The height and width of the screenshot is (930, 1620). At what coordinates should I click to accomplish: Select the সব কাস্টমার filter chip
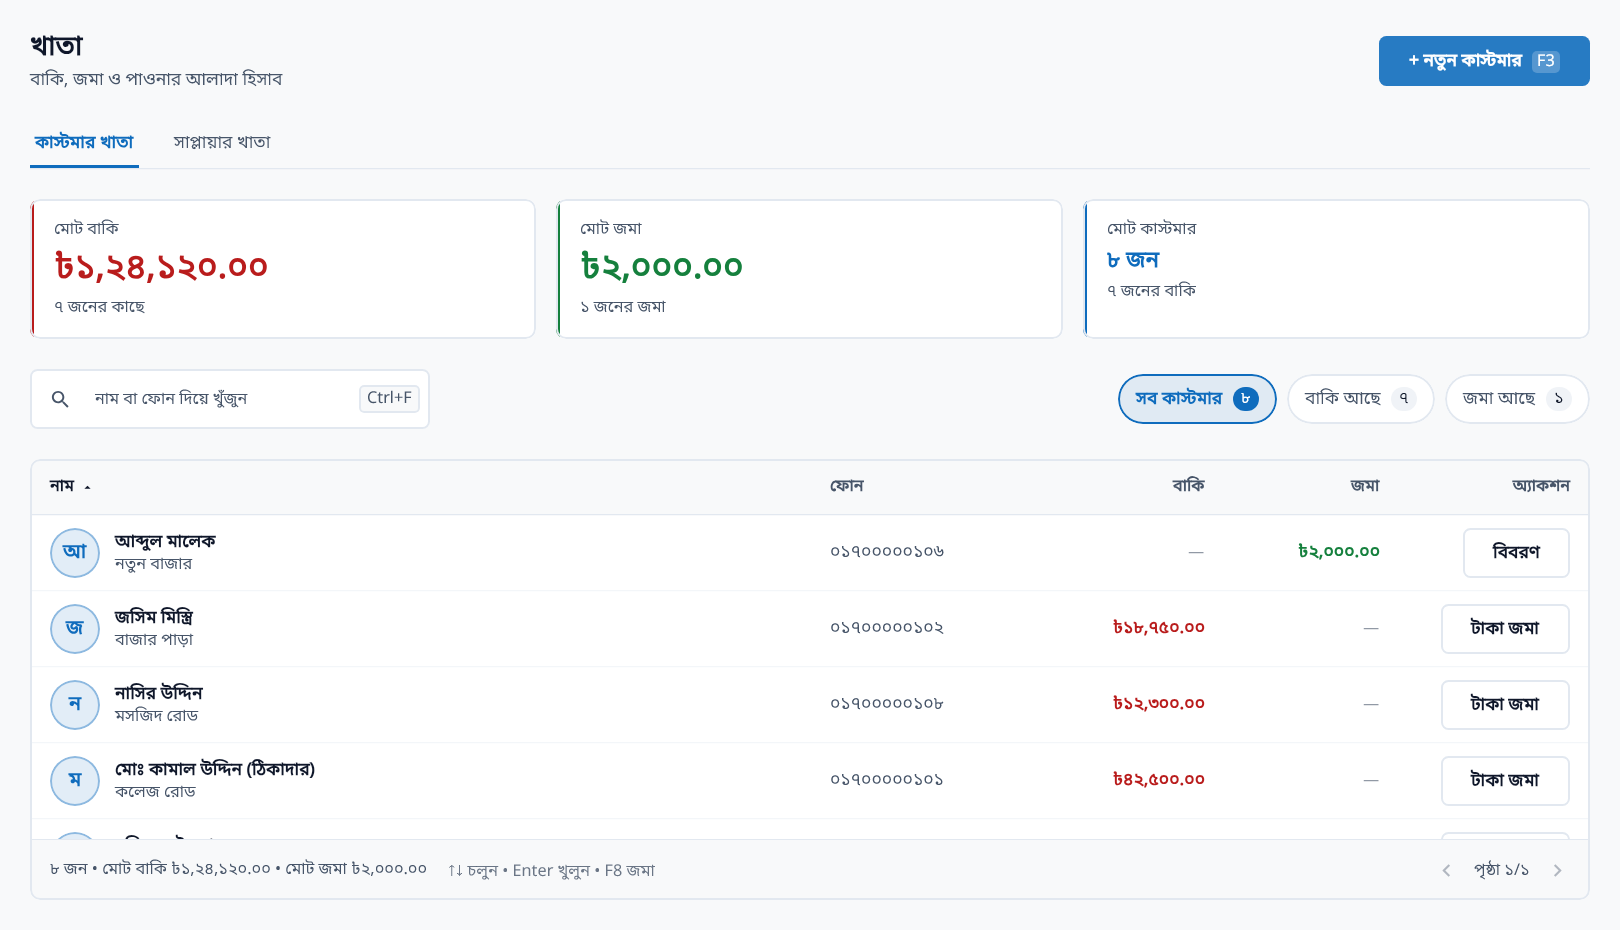[1197, 399]
